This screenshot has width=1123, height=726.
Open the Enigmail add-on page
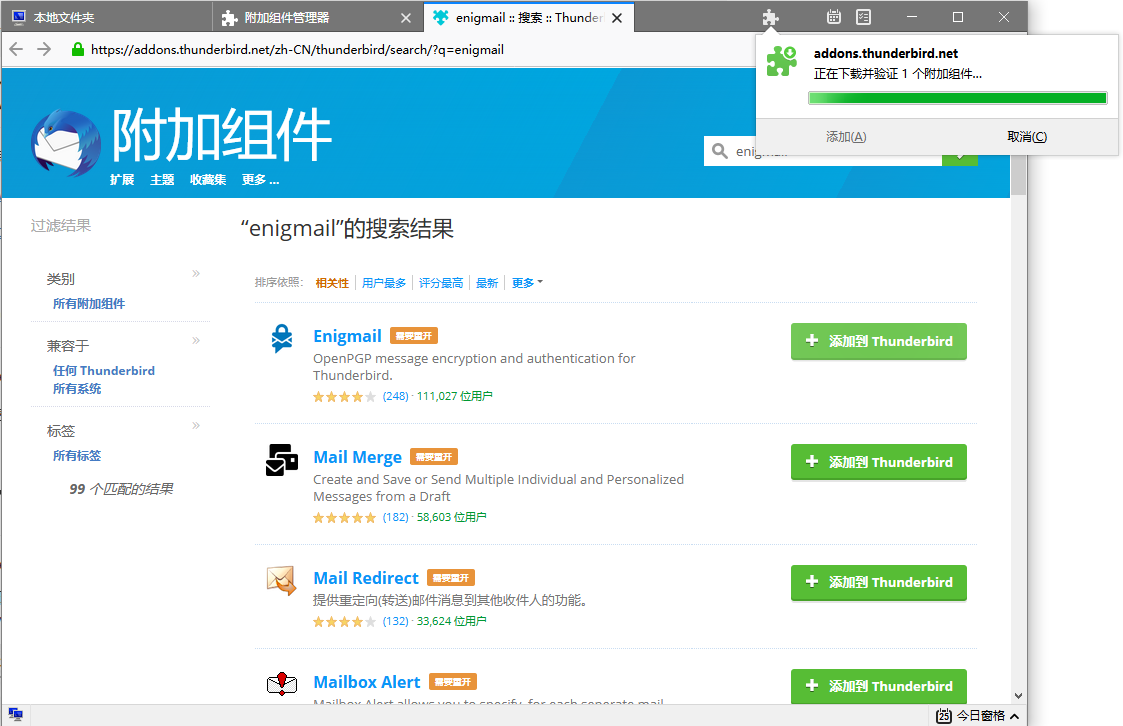(348, 336)
